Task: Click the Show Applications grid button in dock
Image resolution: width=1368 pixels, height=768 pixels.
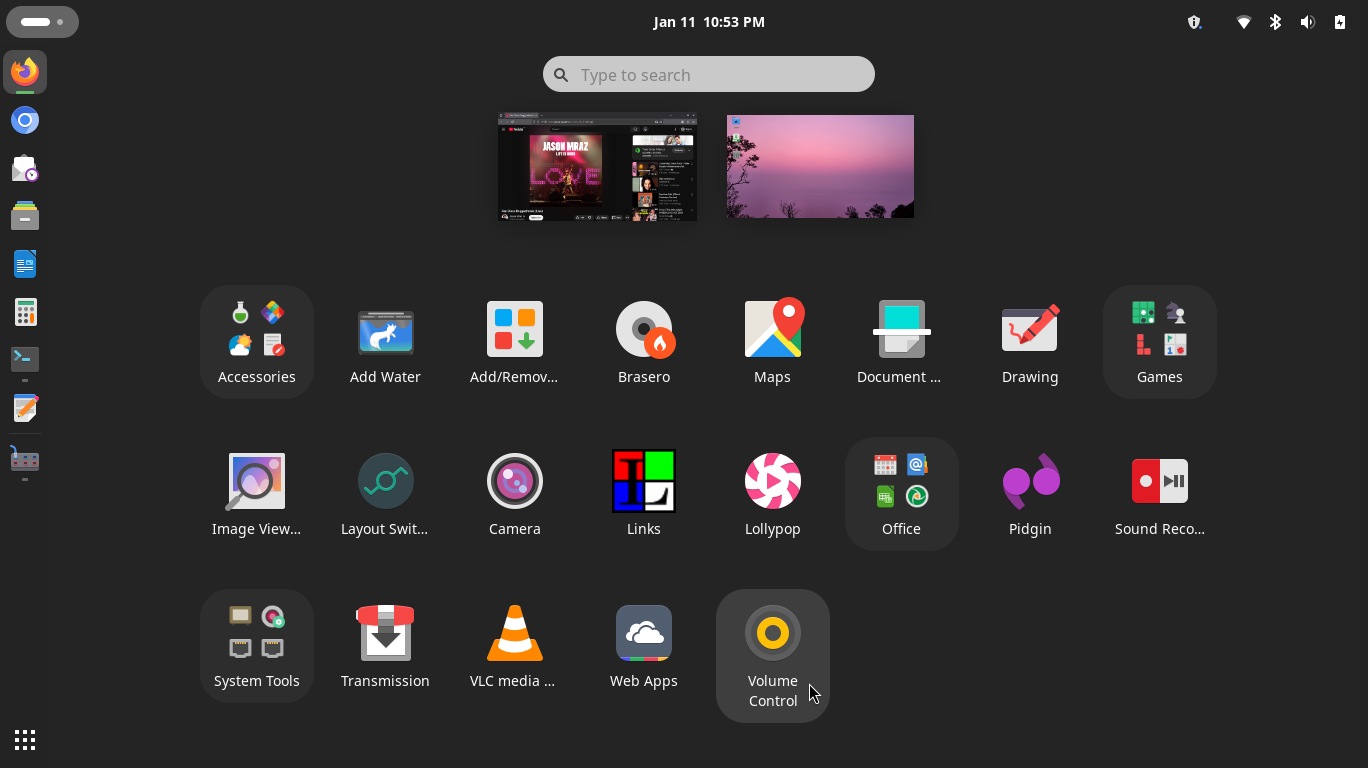Action: pos(25,740)
